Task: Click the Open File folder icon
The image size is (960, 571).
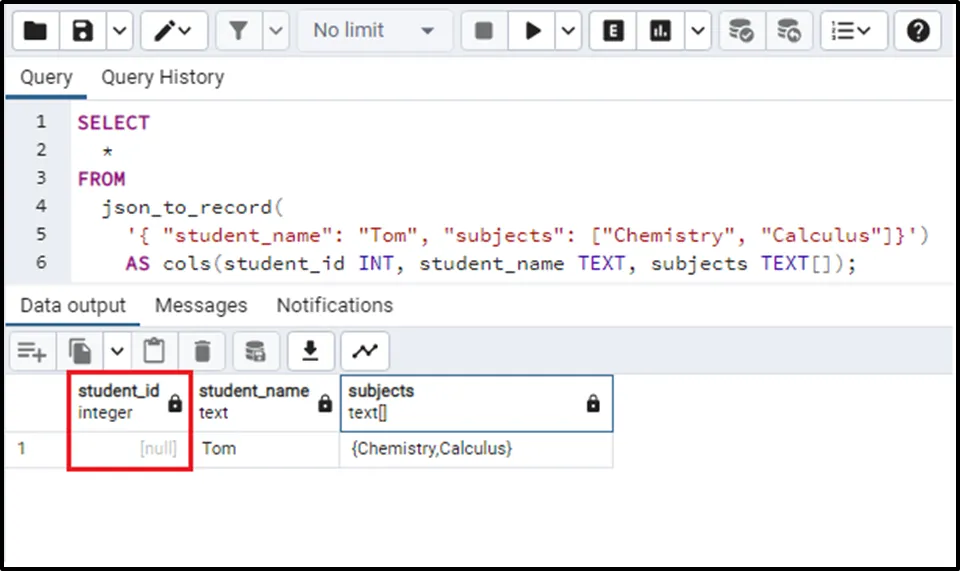Action: [35, 31]
